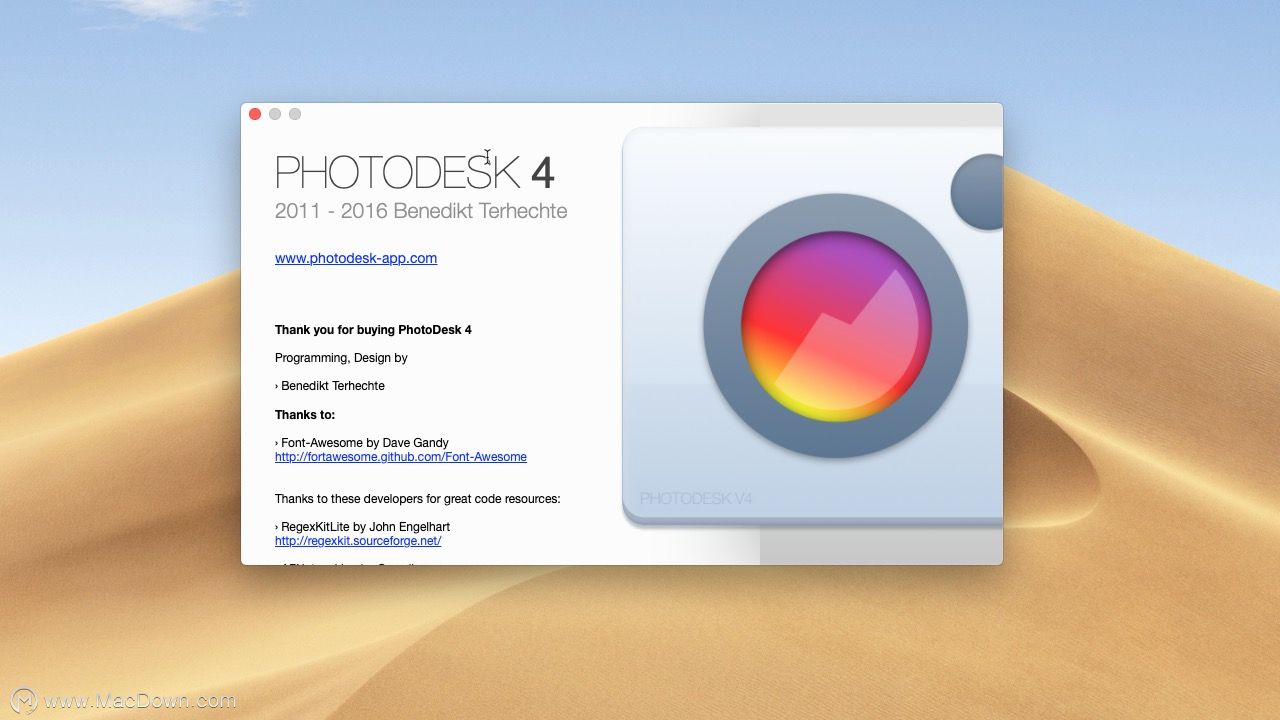Click the PHOTODESK 4 title heading
This screenshot has height=720, width=1280.
[414, 172]
